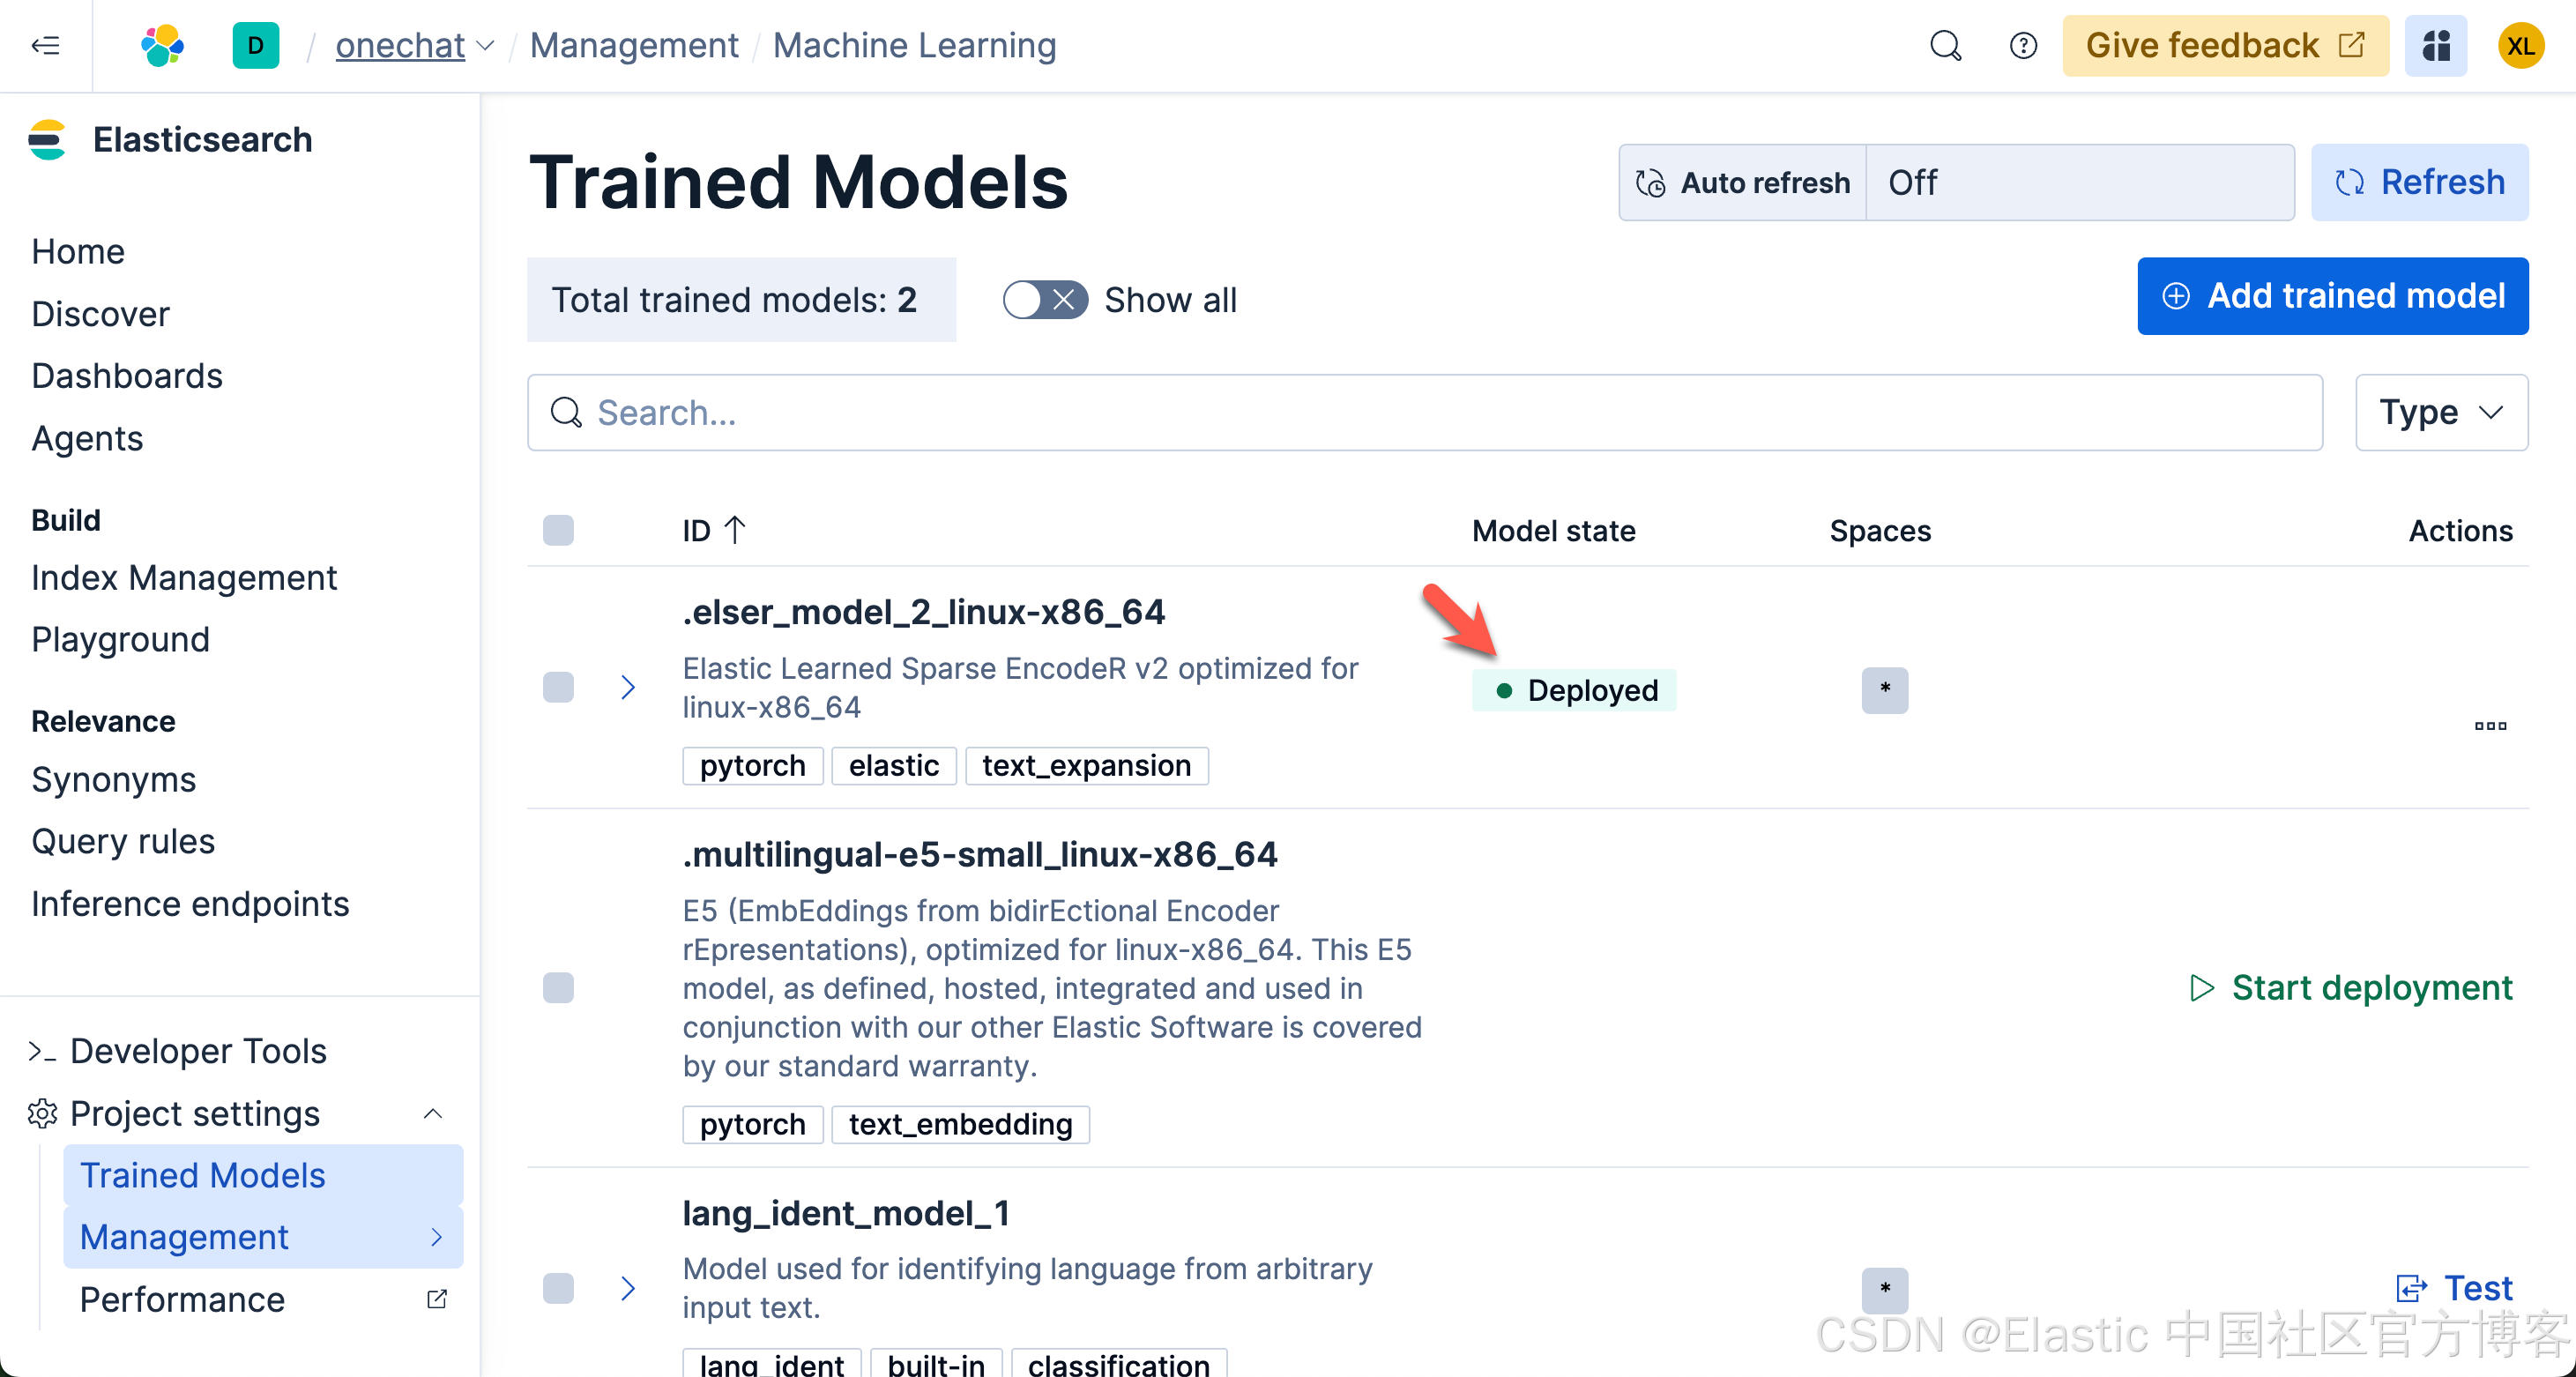2576x1377 pixels.
Task: Click the Elasticsearch logo in sidebar
Action: click(47, 140)
